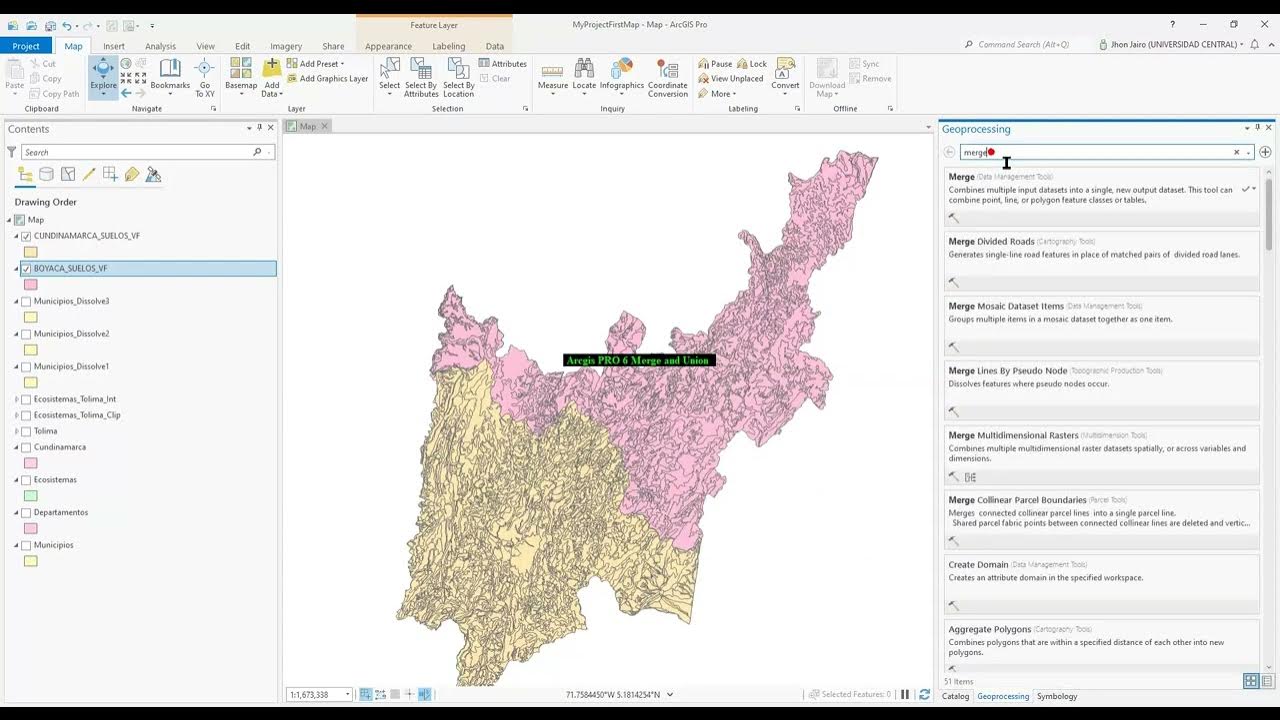Switch to List By Drawing Order
Viewport: 1280px width, 720px height.
pos(26,174)
